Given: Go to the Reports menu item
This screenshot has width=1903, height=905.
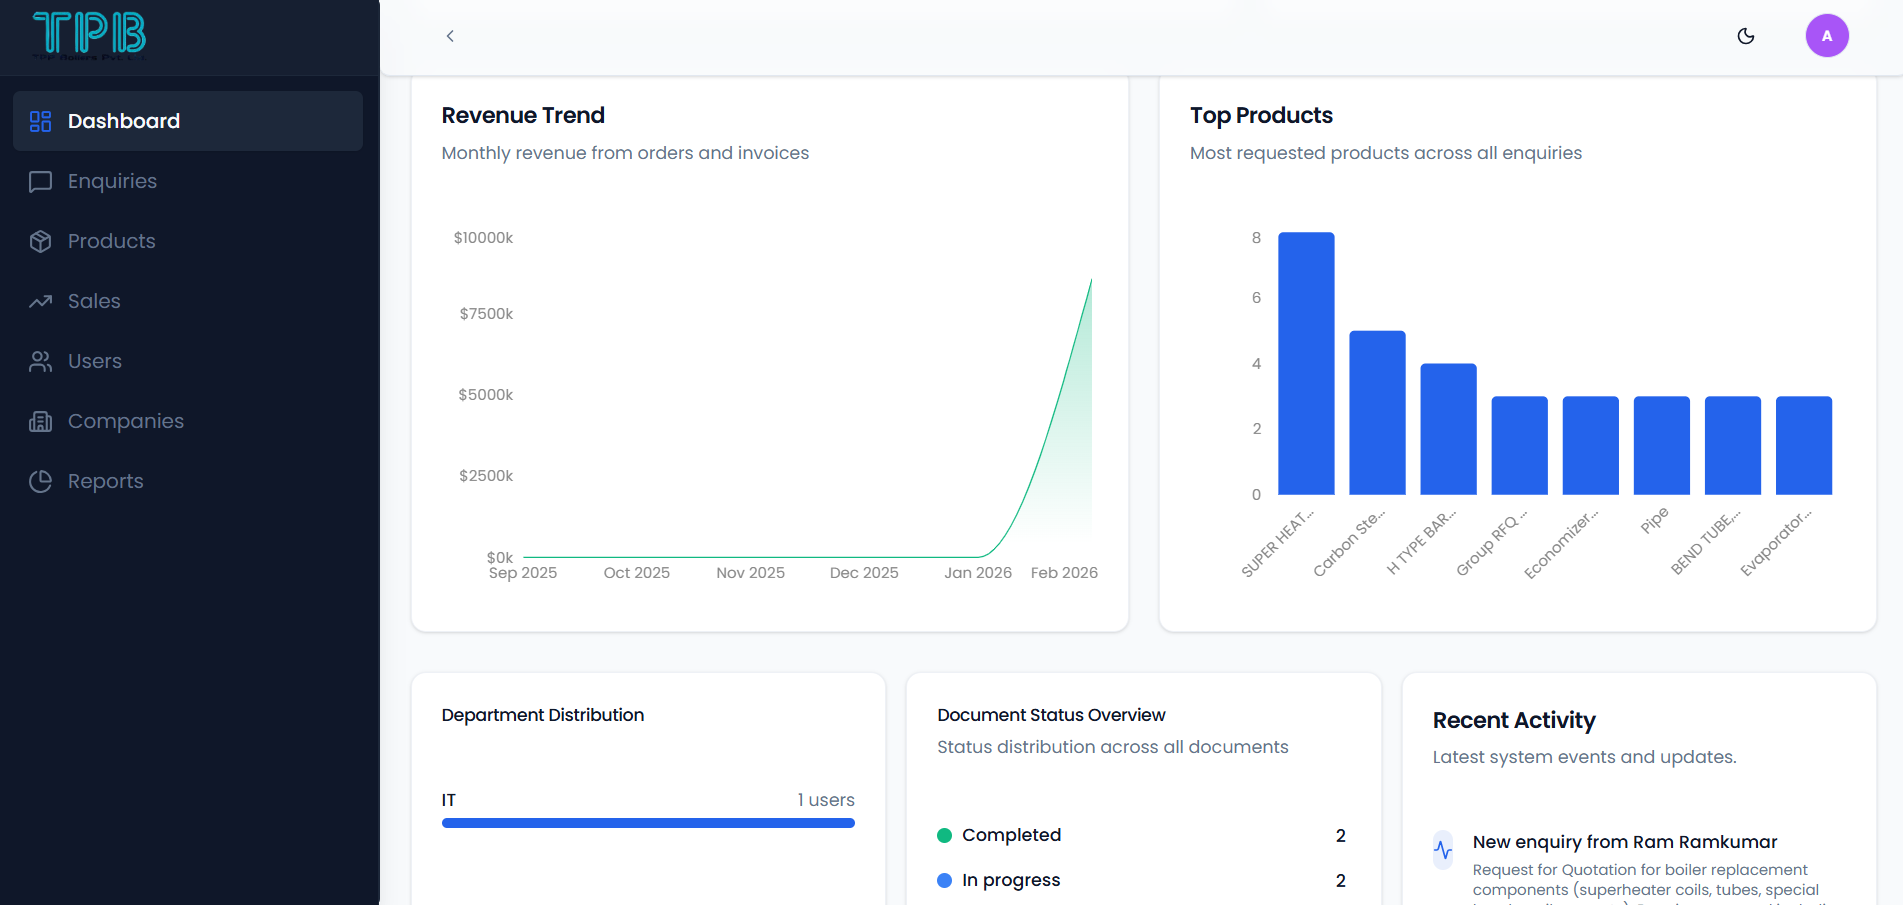Looking at the screenshot, I should 105,481.
